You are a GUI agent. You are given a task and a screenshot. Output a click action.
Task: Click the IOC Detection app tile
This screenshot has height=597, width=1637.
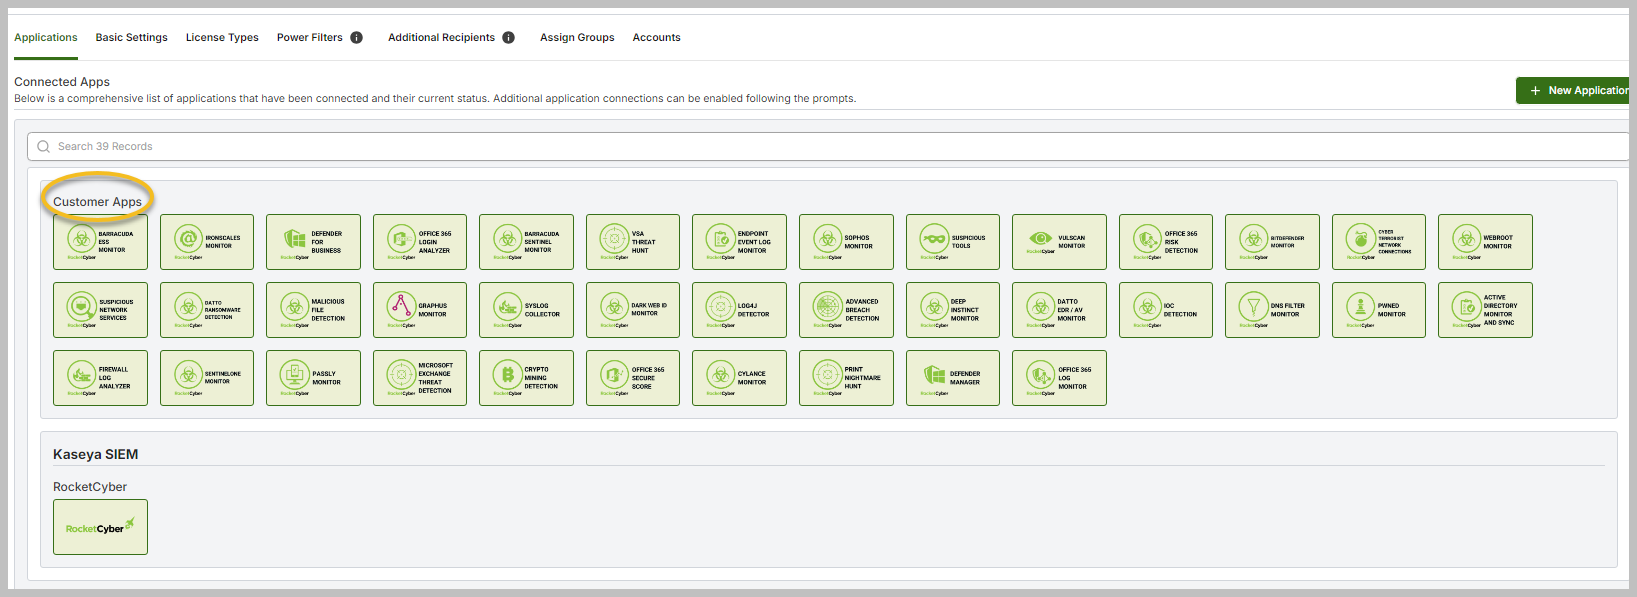coord(1166,310)
